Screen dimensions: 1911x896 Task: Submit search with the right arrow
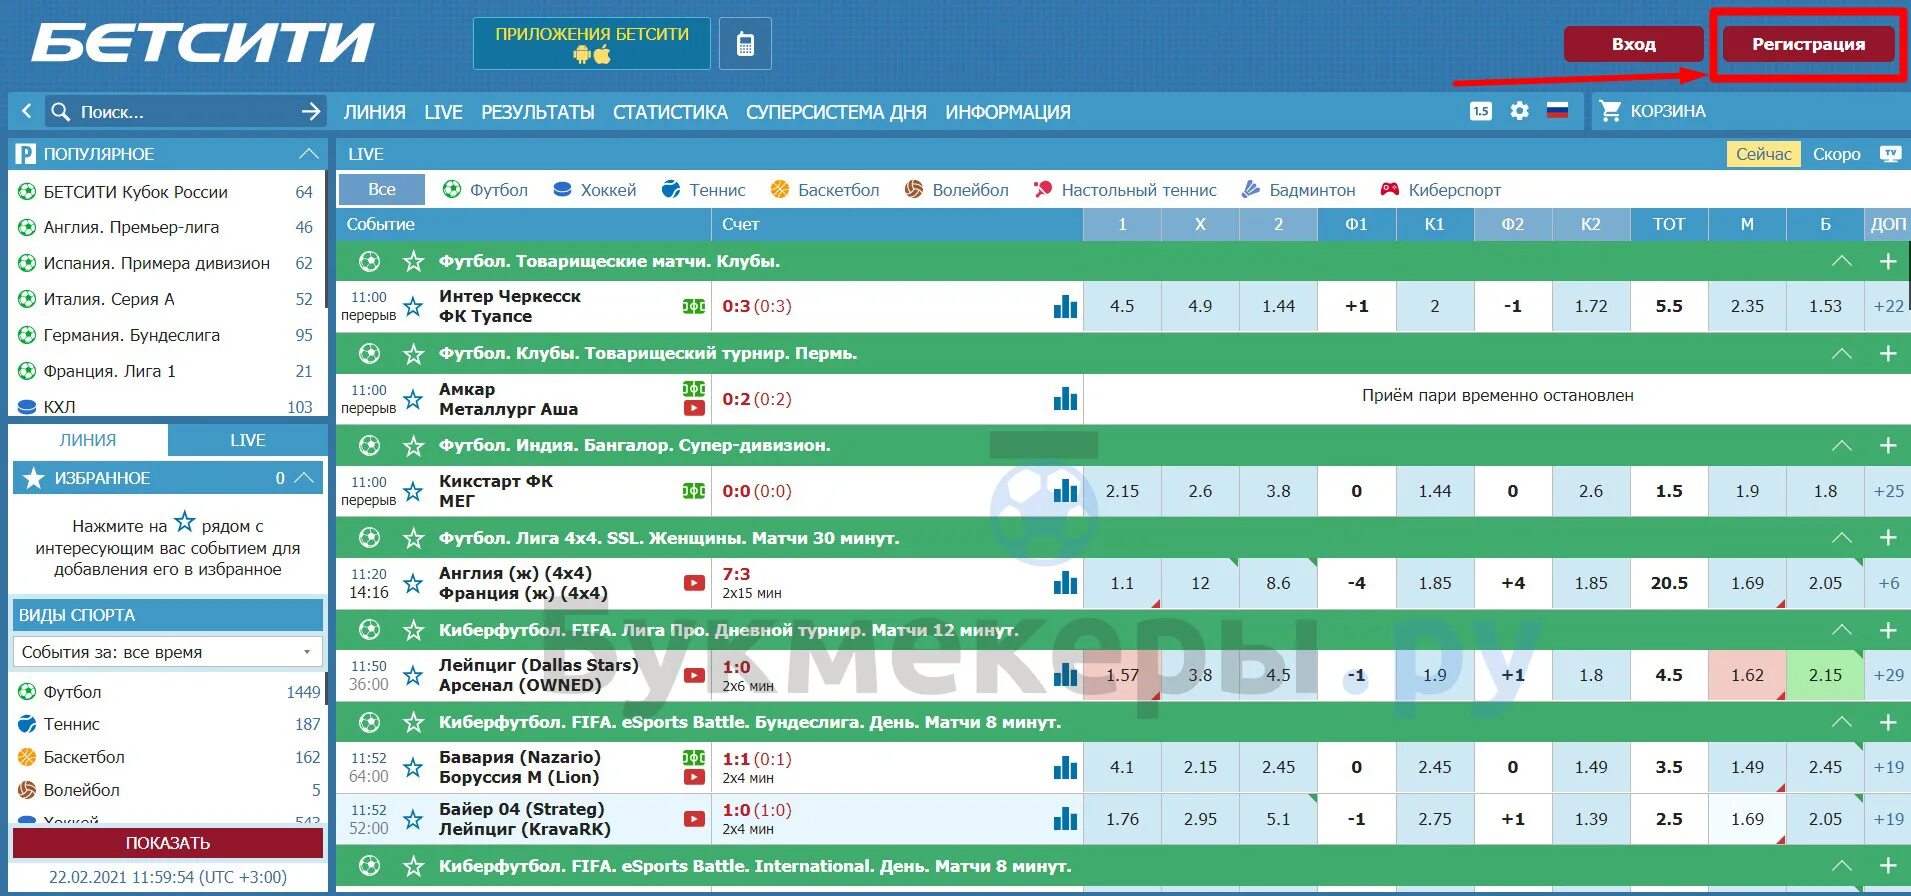click(311, 112)
